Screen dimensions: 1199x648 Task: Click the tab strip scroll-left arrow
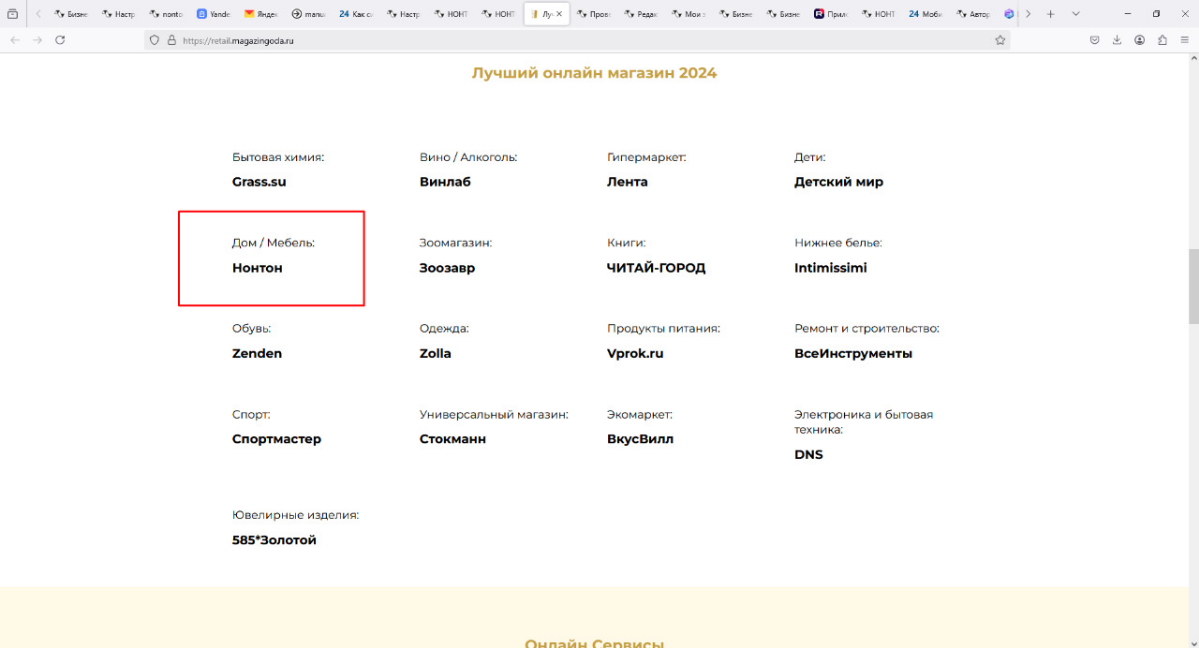(x=38, y=14)
